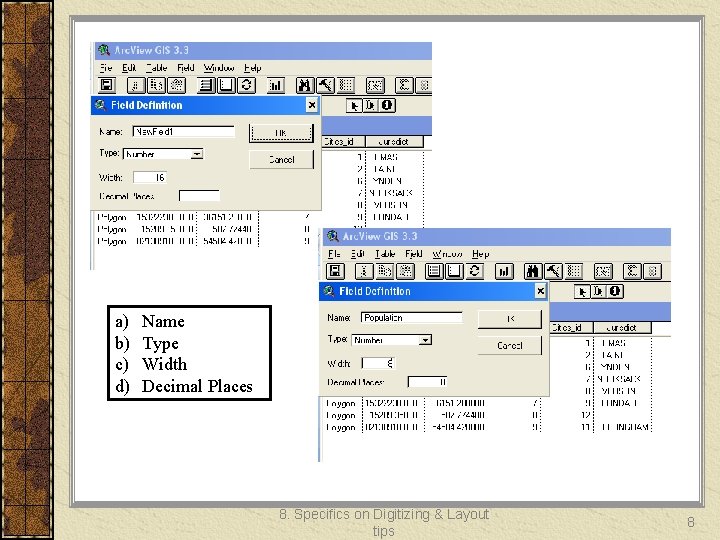Select pointer tool in NewField1 window
Image resolution: width=720 pixels, height=540 pixels.
point(353,106)
